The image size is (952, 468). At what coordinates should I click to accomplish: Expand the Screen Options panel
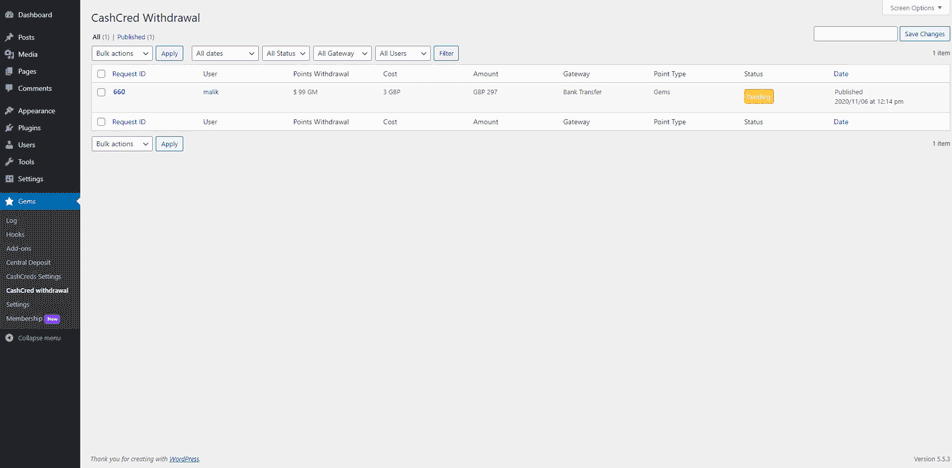click(x=916, y=8)
